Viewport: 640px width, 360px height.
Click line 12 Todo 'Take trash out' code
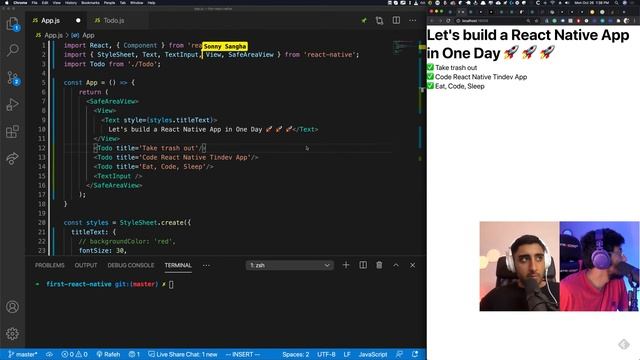(149, 148)
